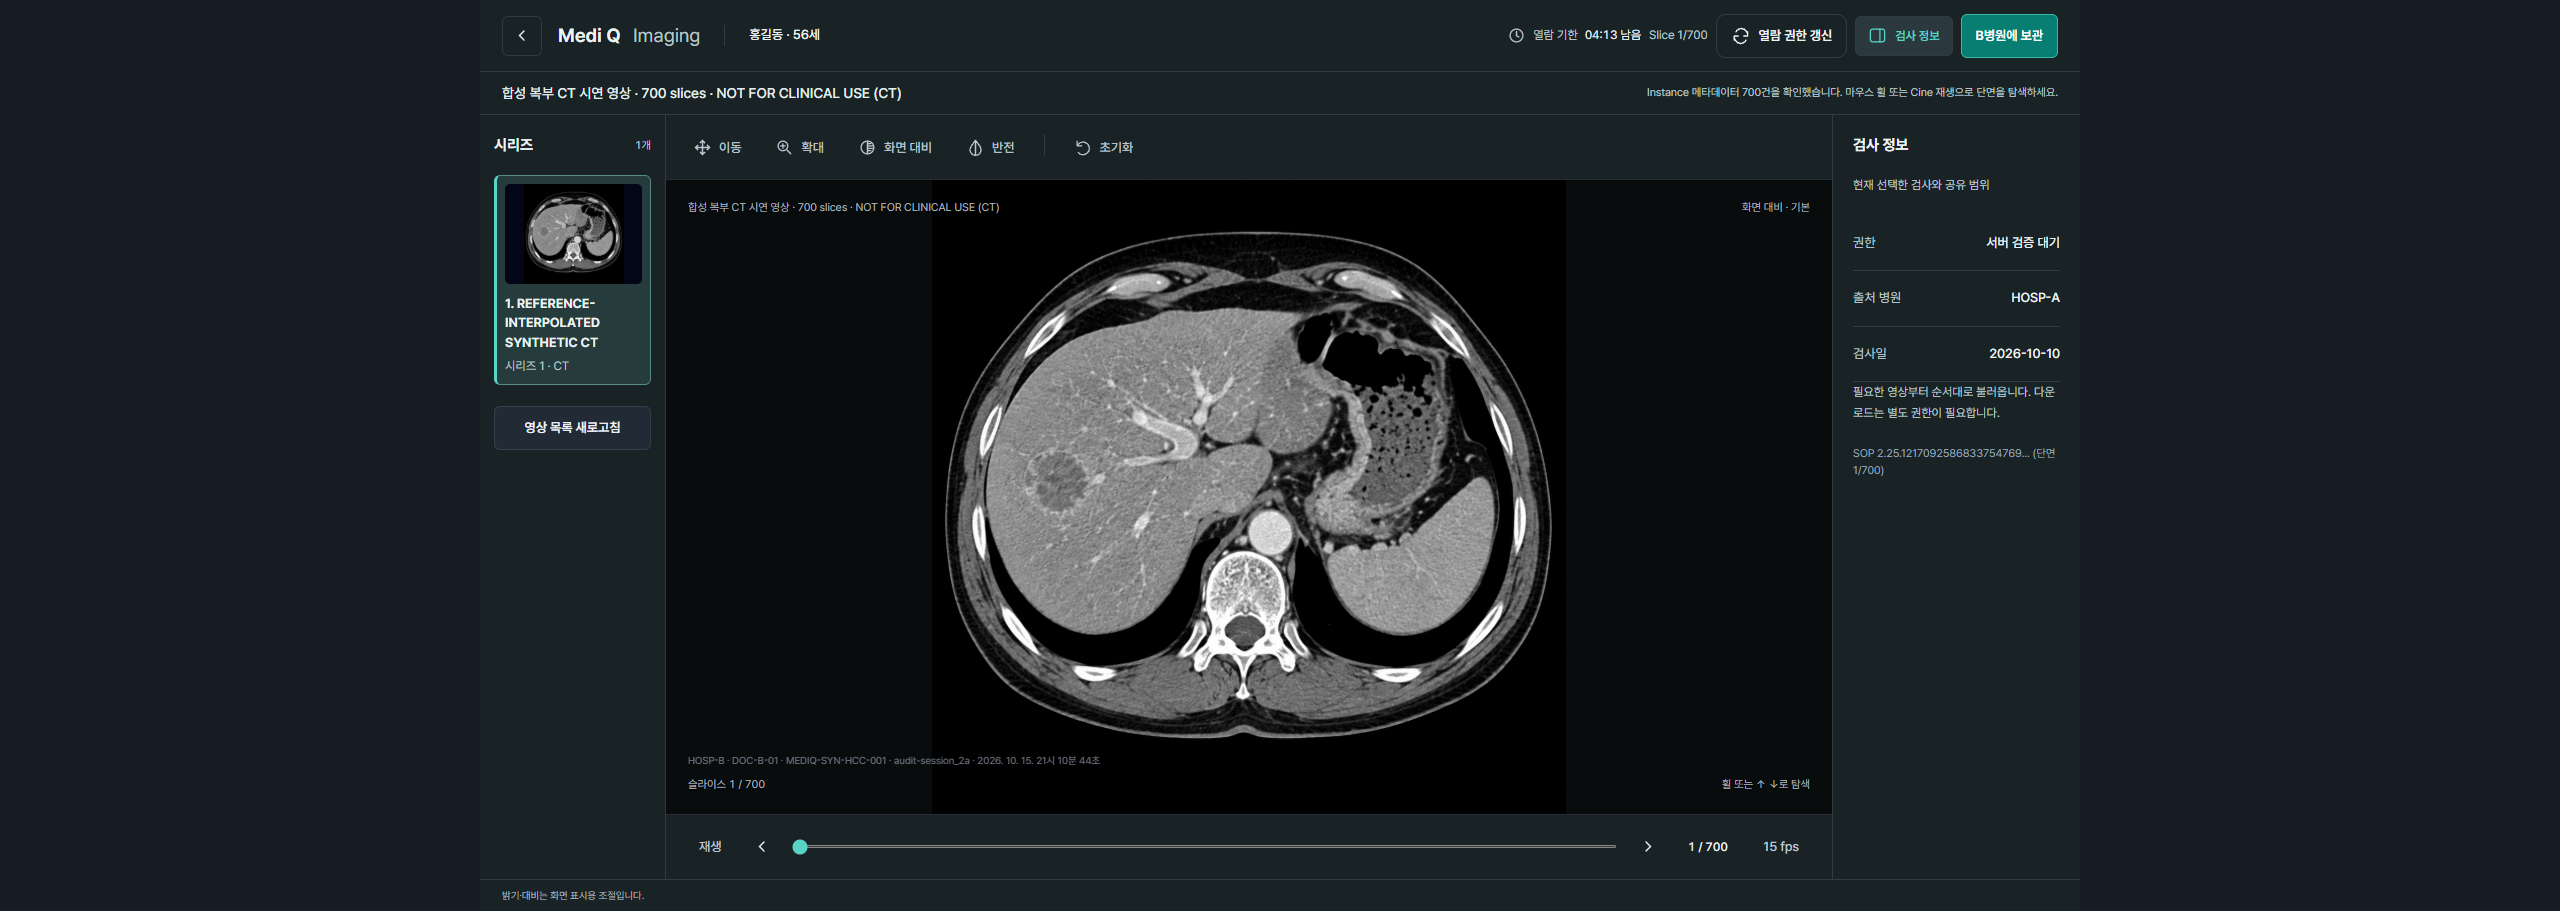Click patient name 홍길동 · 56세
Screen dimensions: 2560x911
(784, 35)
